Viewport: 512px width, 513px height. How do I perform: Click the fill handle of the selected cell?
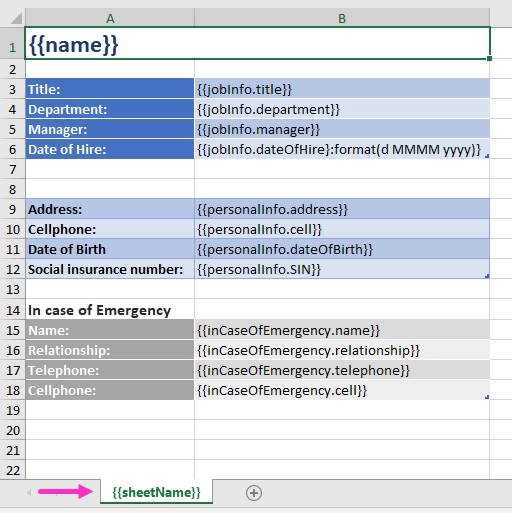click(489, 59)
